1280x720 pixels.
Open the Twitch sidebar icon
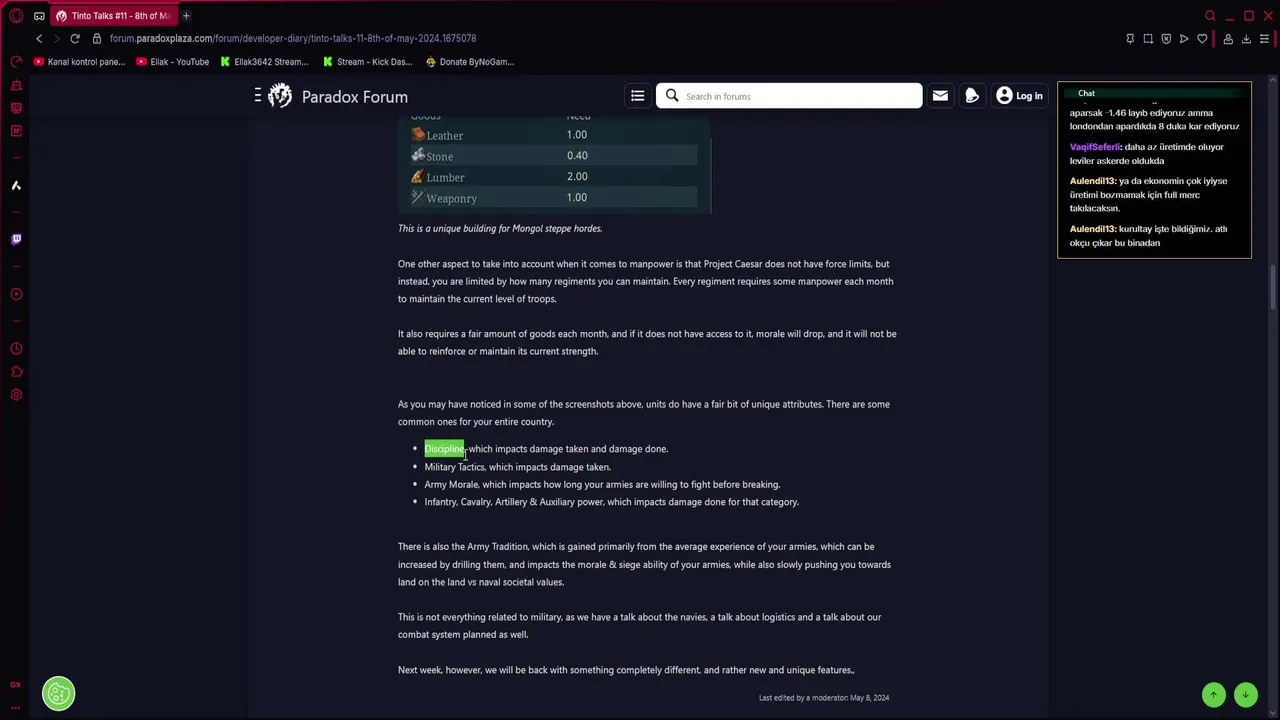16,239
